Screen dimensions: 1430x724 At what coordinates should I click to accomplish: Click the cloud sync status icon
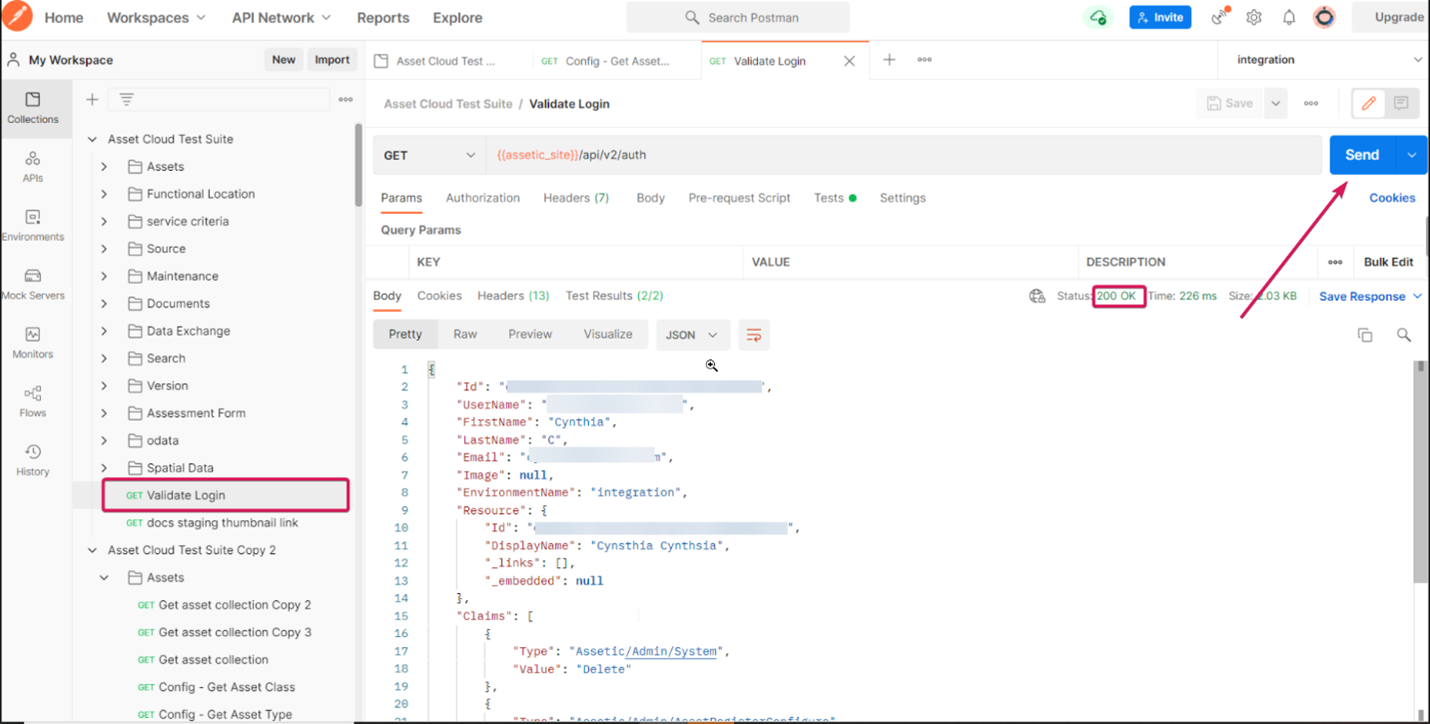[1098, 17]
